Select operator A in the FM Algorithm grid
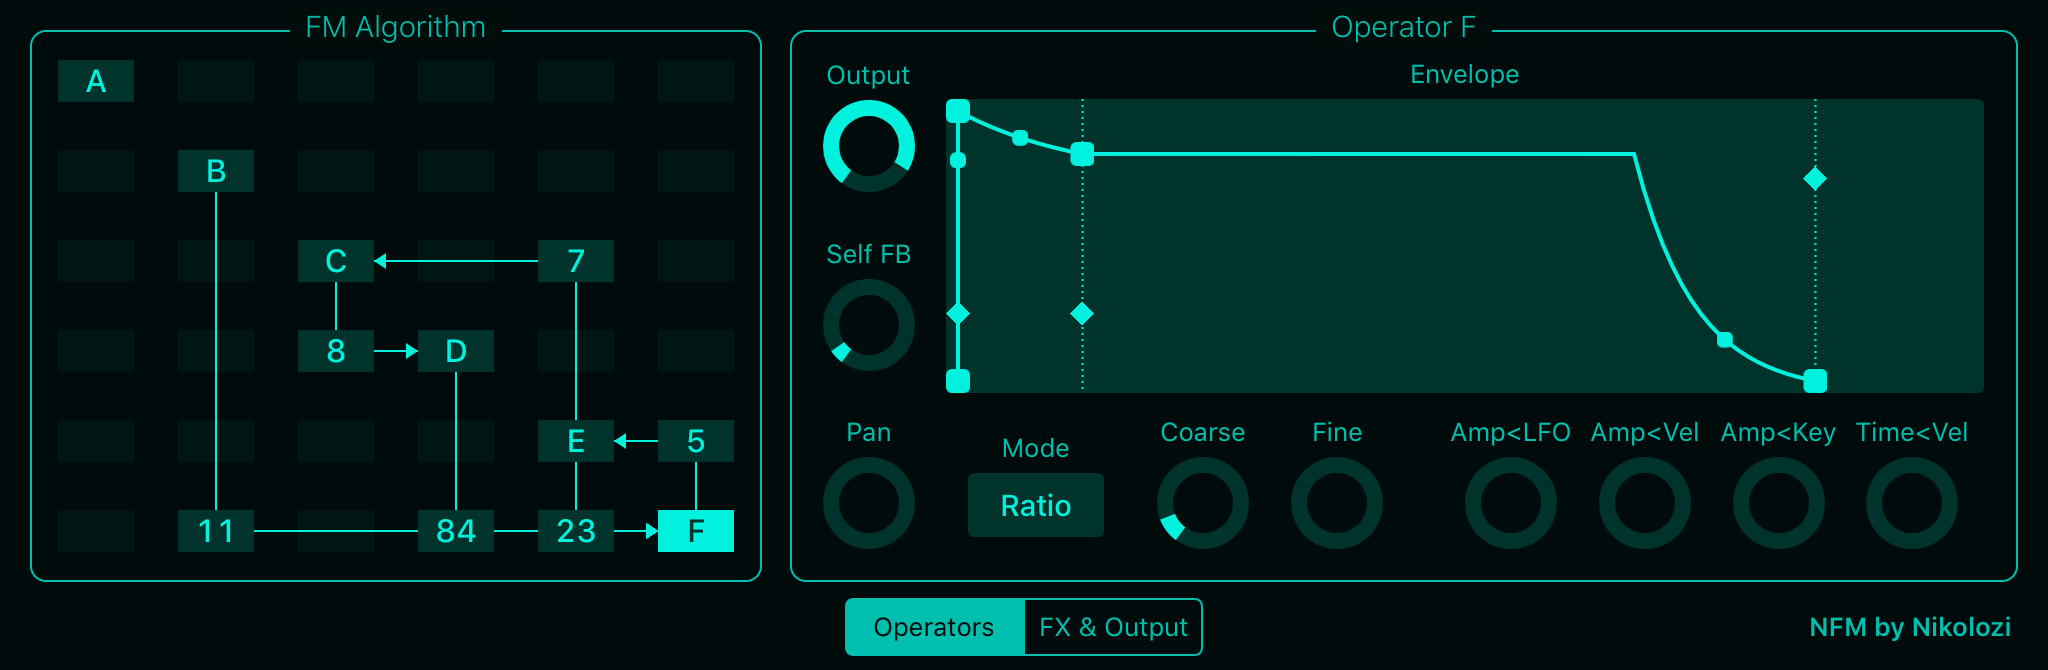 point(96,81)
